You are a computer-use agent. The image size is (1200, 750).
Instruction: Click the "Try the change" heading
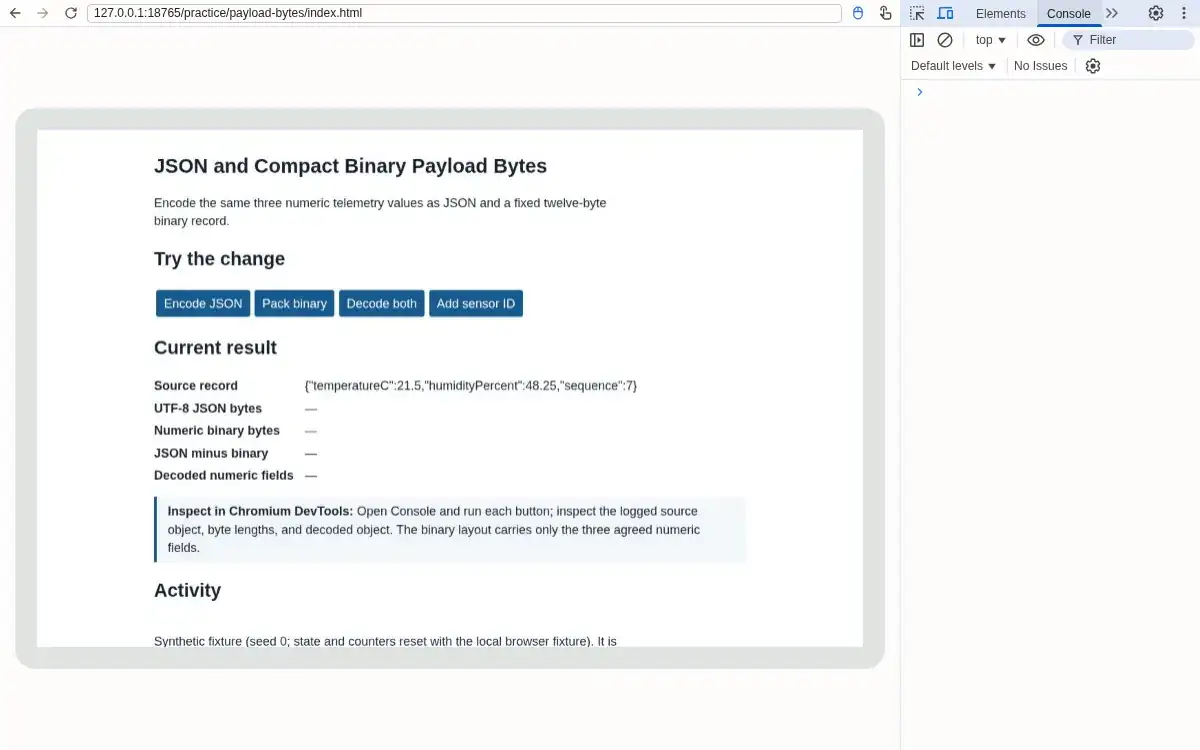[219, 259]
